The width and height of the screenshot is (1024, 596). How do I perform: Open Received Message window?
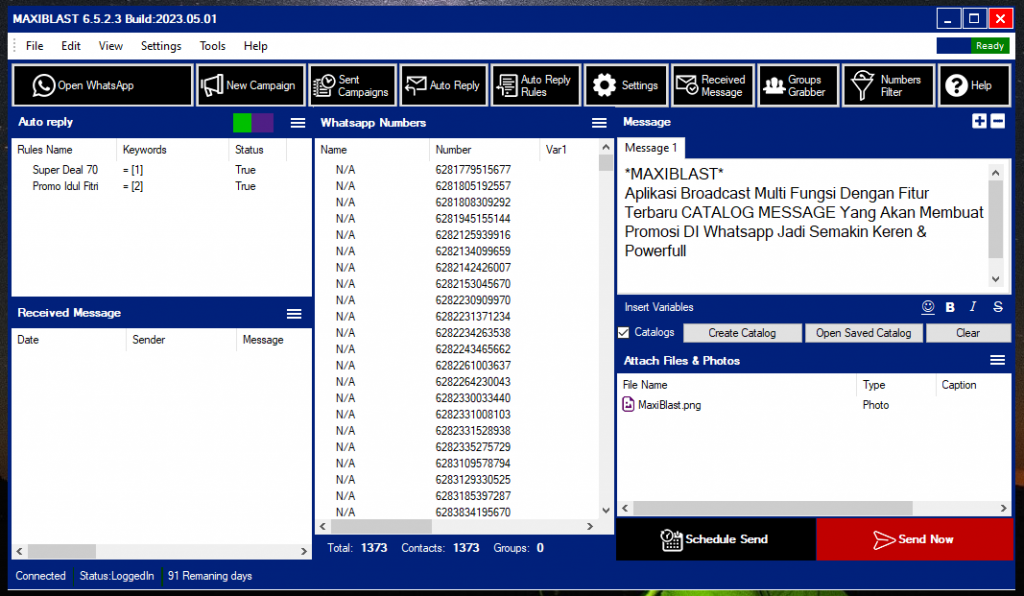[x=711, y=86]
